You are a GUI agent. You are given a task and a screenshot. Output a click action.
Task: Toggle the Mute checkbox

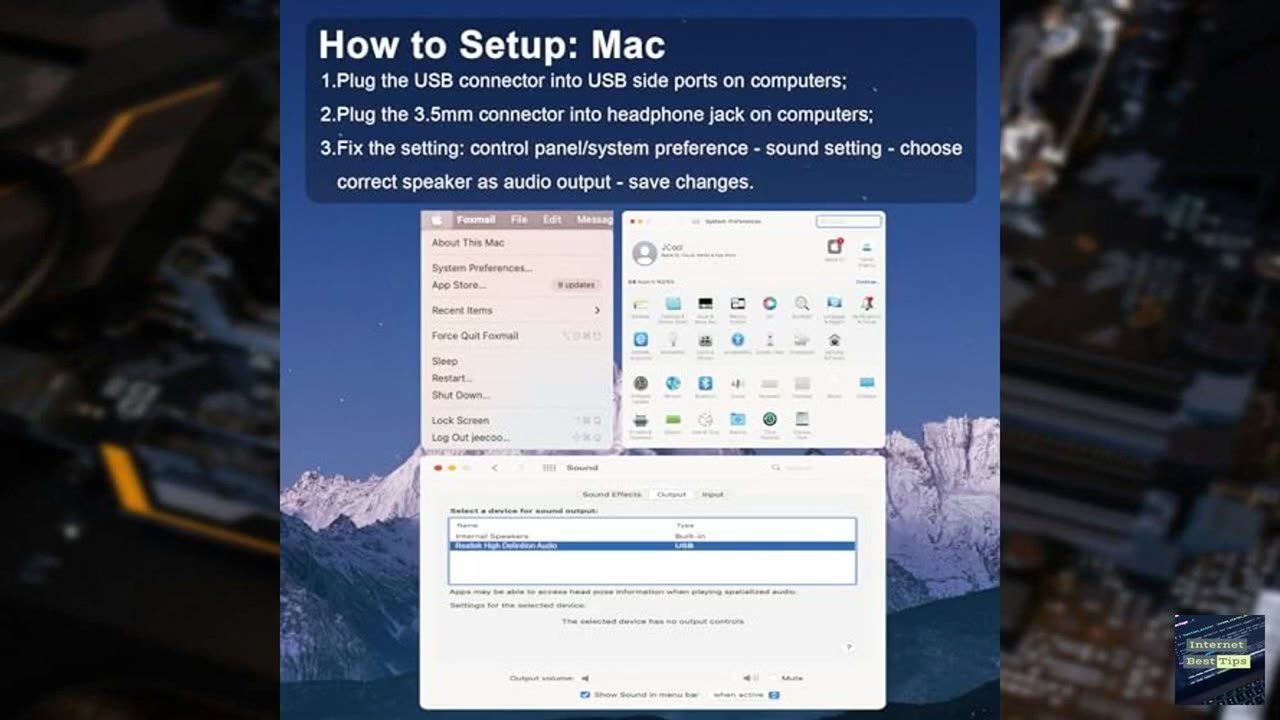(x=772, y=677)
